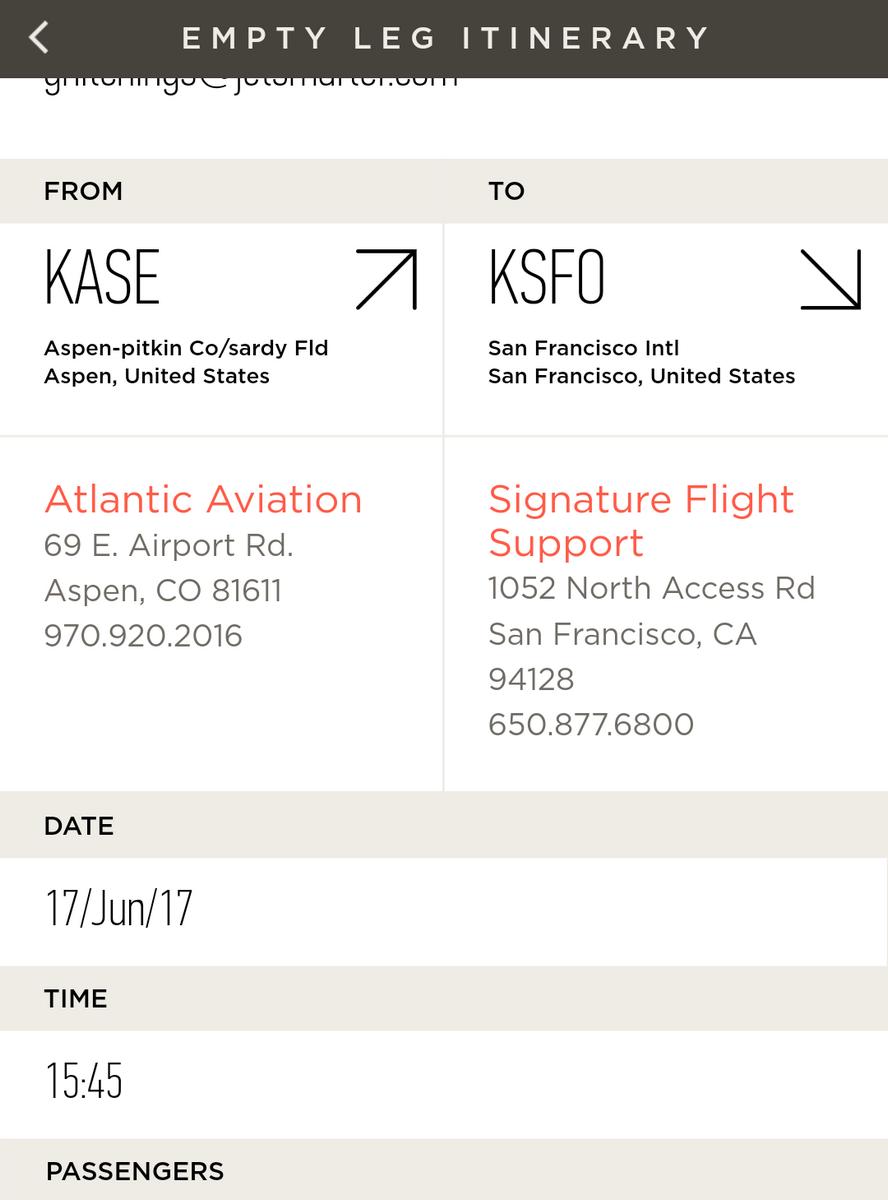Tap the KASE airport code
This screenshot has height=1200, width=888.
[102, 277]
